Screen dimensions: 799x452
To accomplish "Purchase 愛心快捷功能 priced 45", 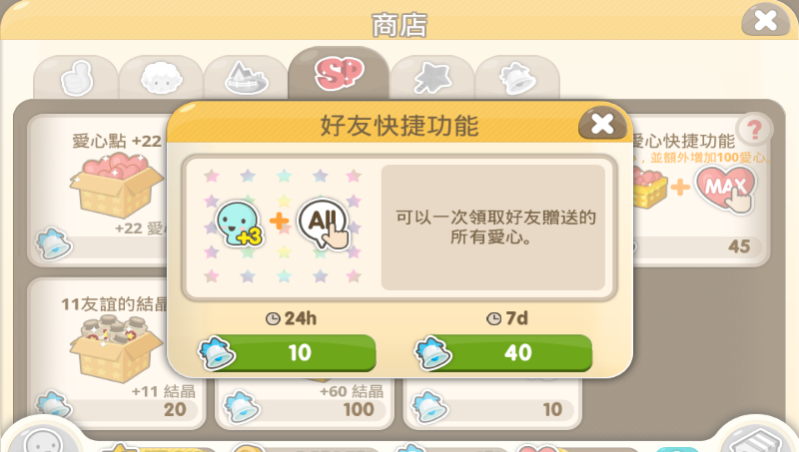I will 700,190.
